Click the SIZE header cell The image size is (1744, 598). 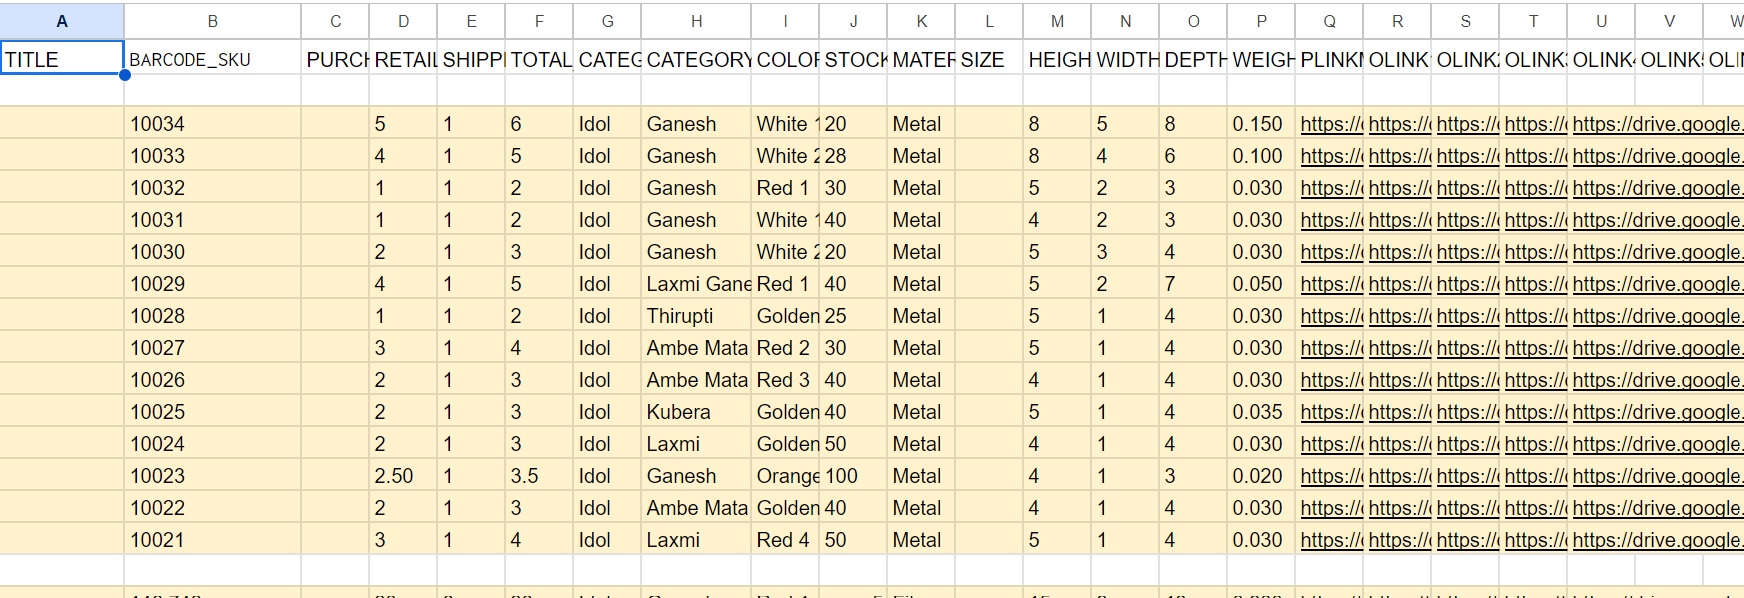[988, 60]
